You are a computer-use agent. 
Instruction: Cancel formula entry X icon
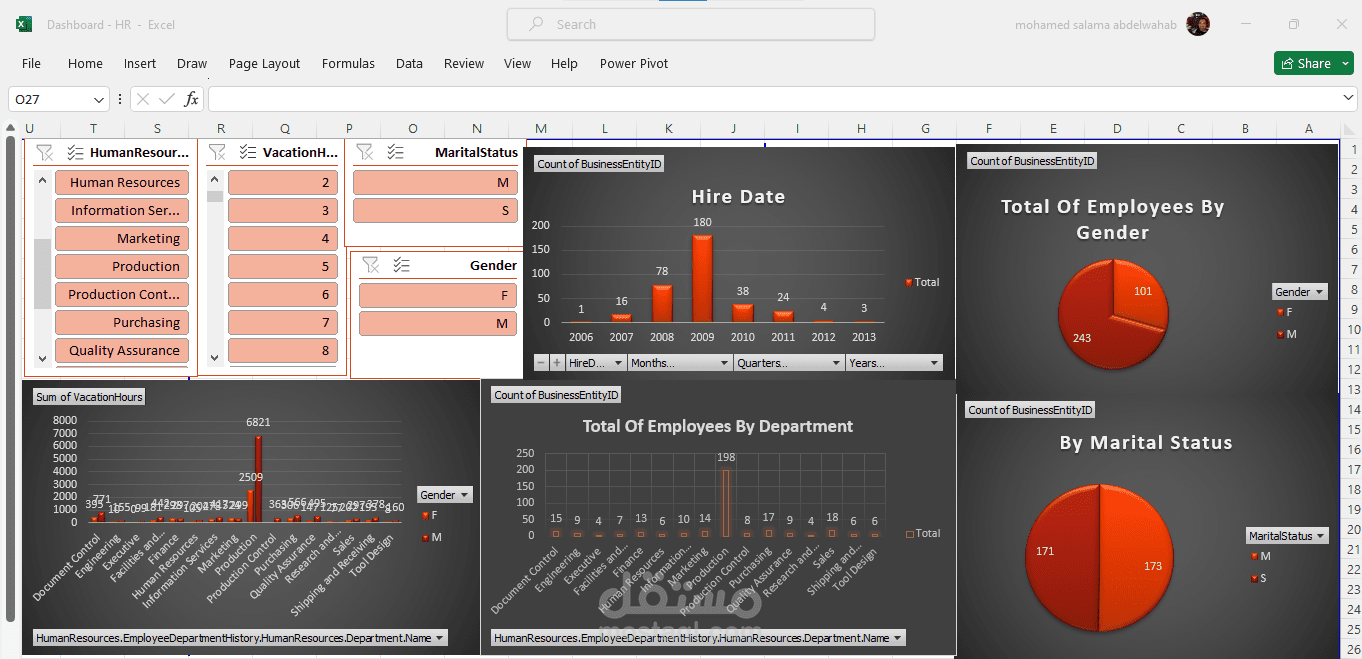point(143,99)
